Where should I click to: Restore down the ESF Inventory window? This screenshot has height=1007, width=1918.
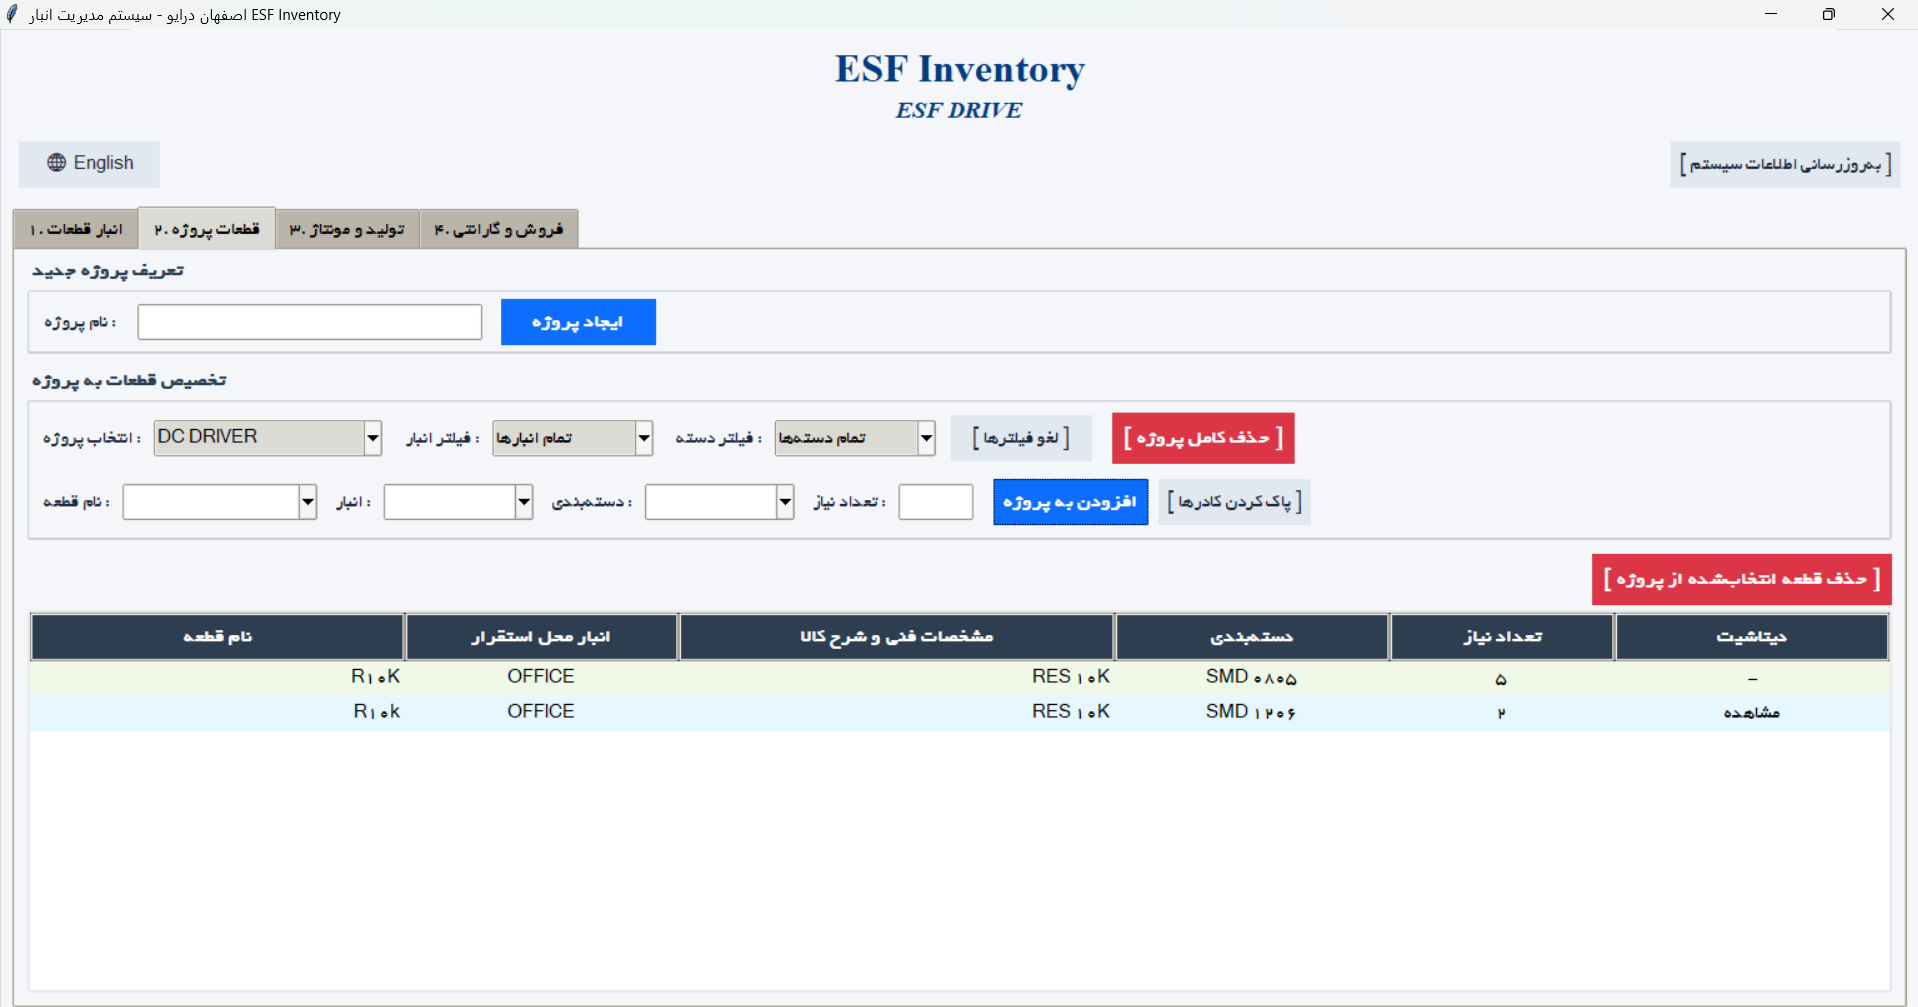pyautogui.click(x=1829, y=14)
